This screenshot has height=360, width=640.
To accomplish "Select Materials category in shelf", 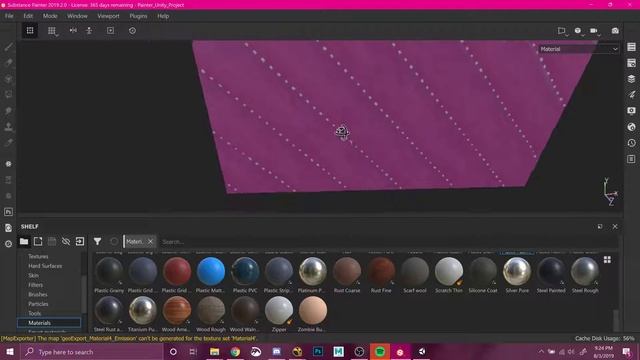I will click(49, 323).
